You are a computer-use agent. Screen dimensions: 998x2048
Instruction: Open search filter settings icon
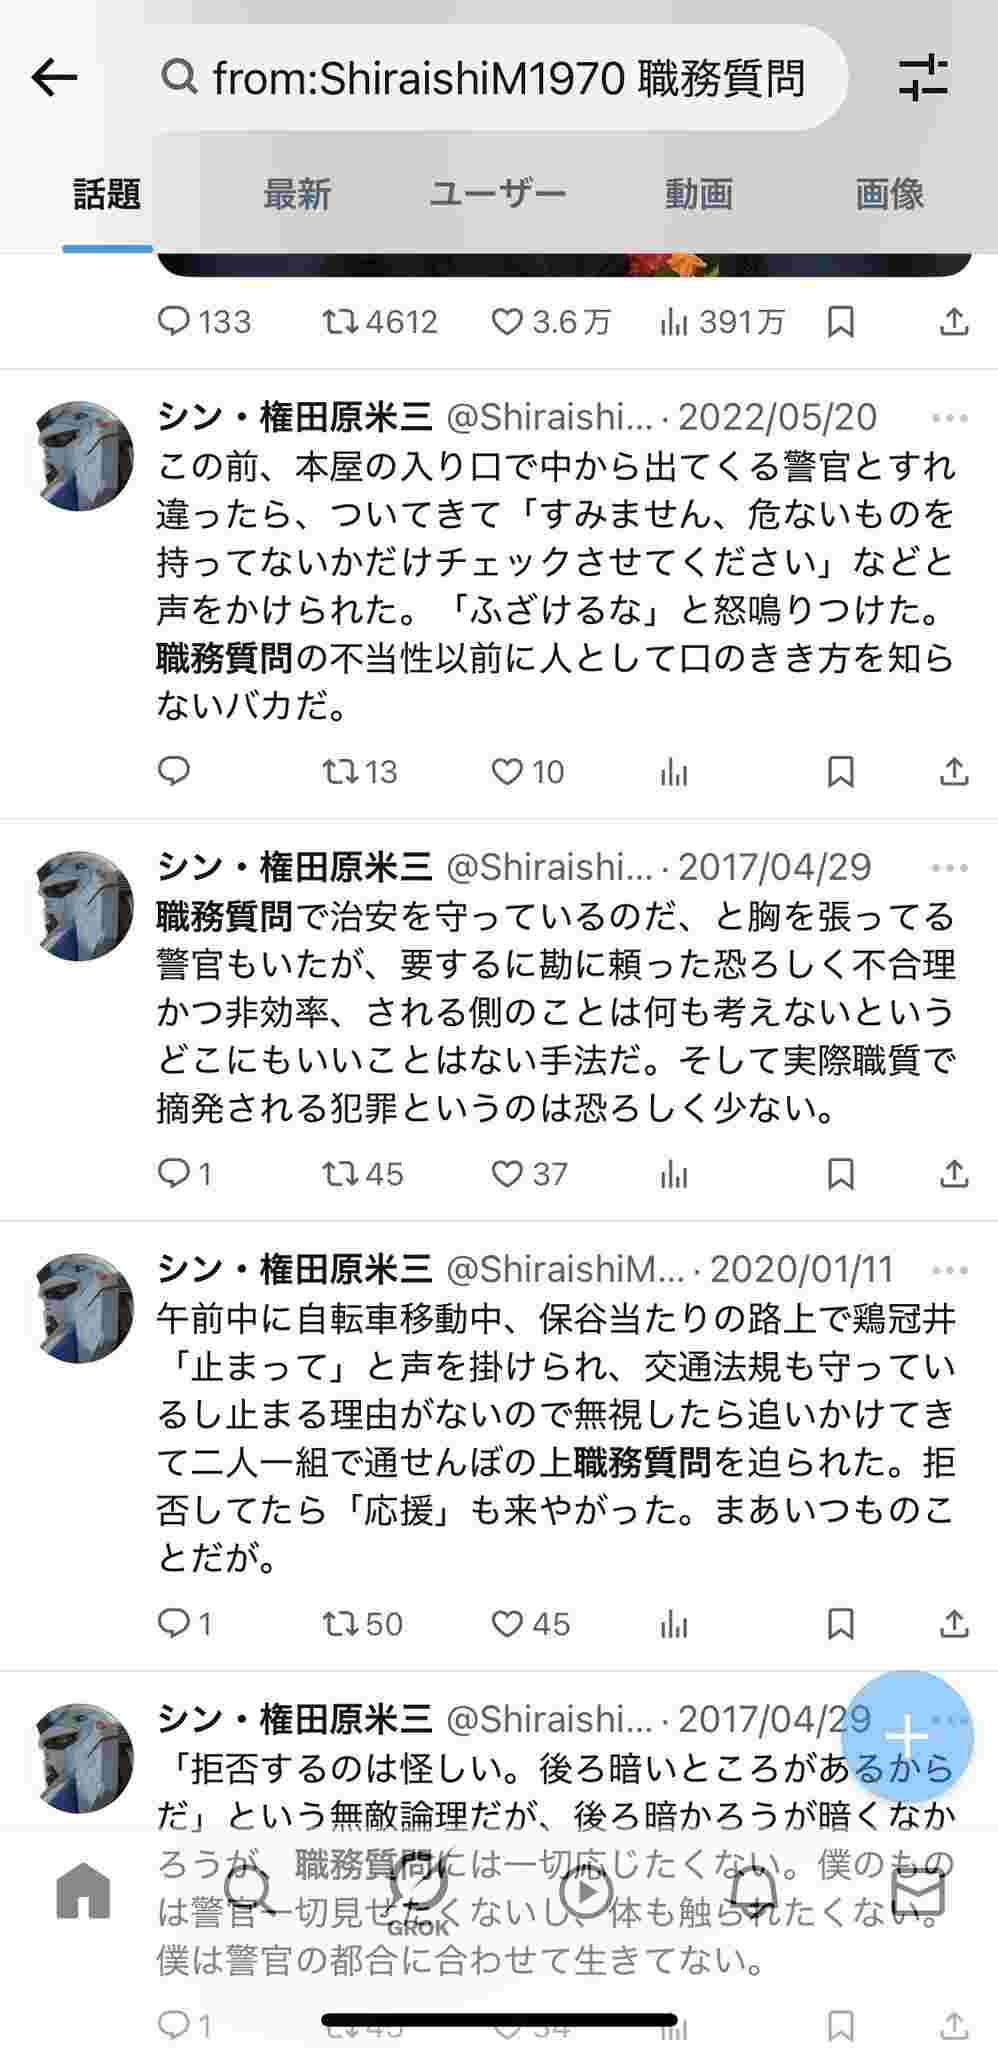[922, 77]
